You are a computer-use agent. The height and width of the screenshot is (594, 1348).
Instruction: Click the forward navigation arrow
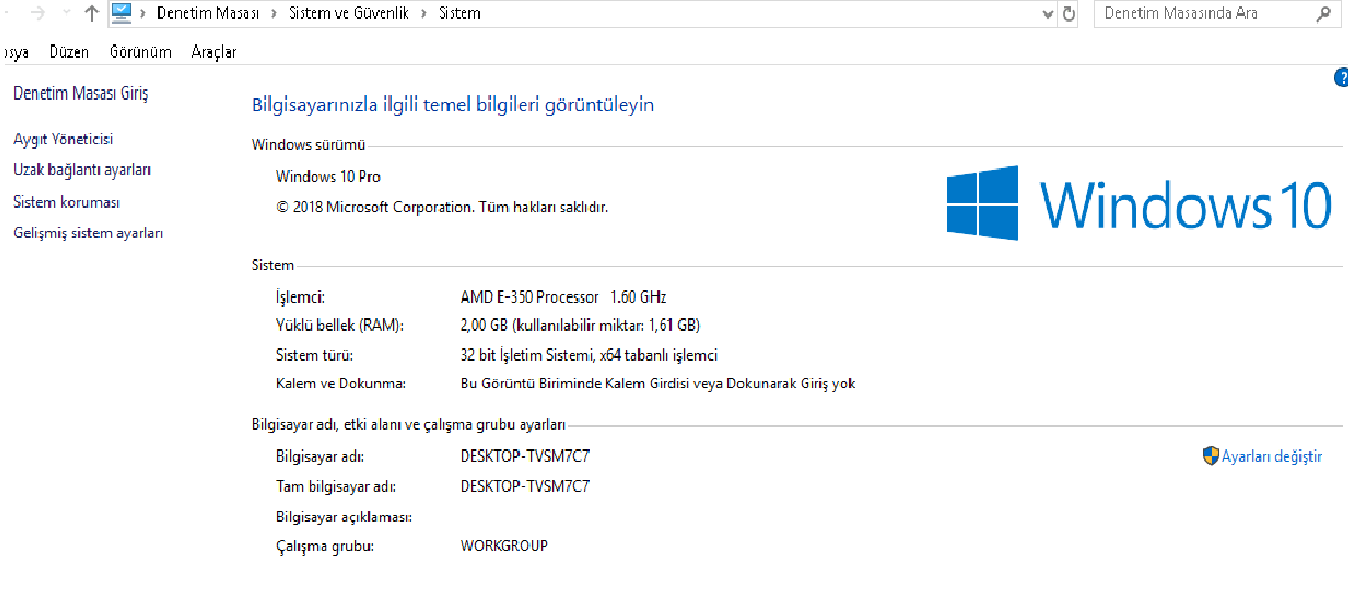[x=37, y=13]
